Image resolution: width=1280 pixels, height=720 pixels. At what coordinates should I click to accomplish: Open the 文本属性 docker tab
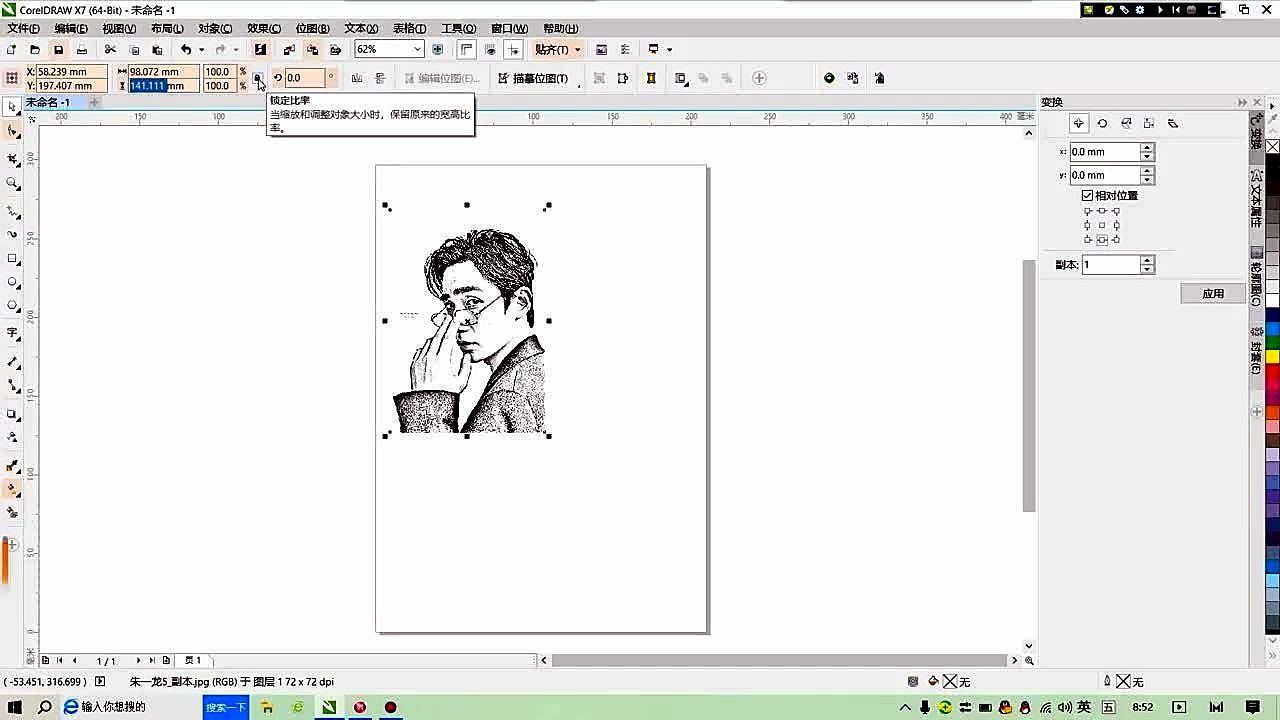1257,200
